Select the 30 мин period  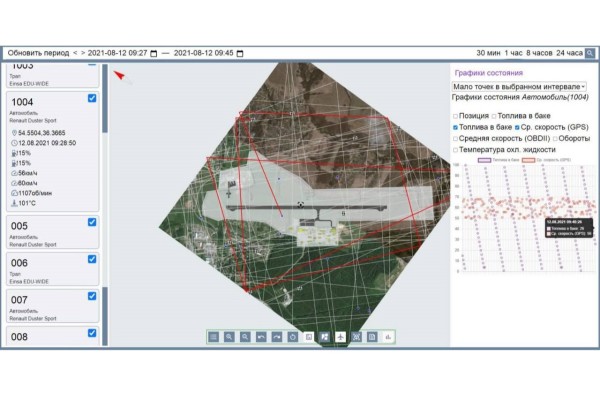pos(487,52)
